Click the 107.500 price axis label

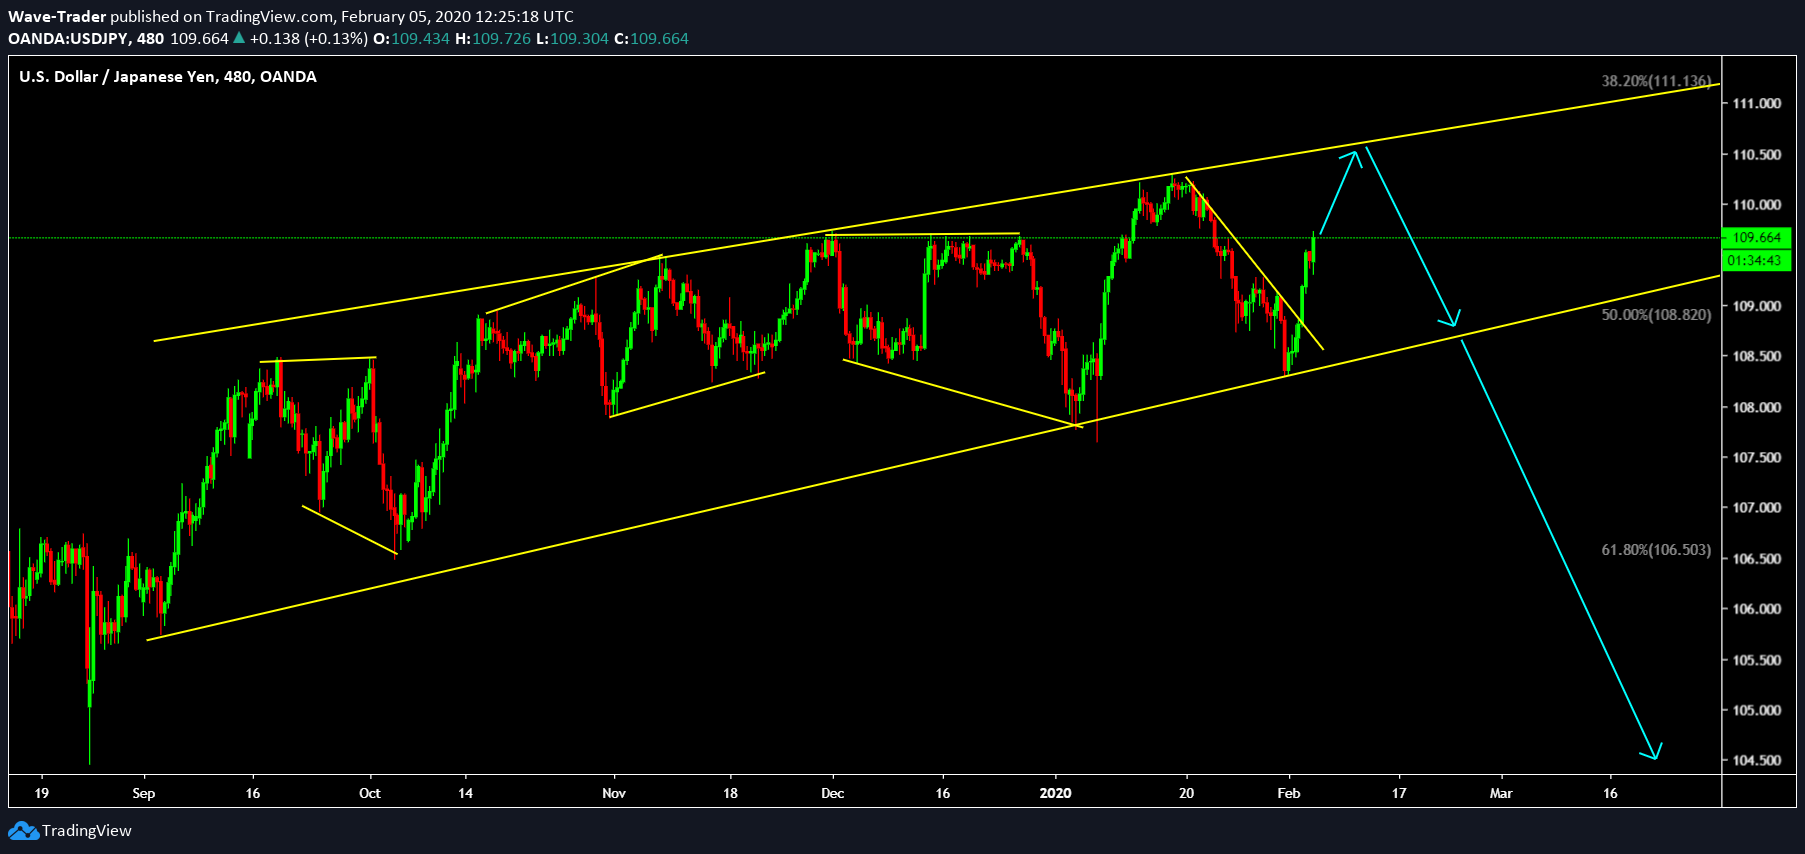[1757, 457]
